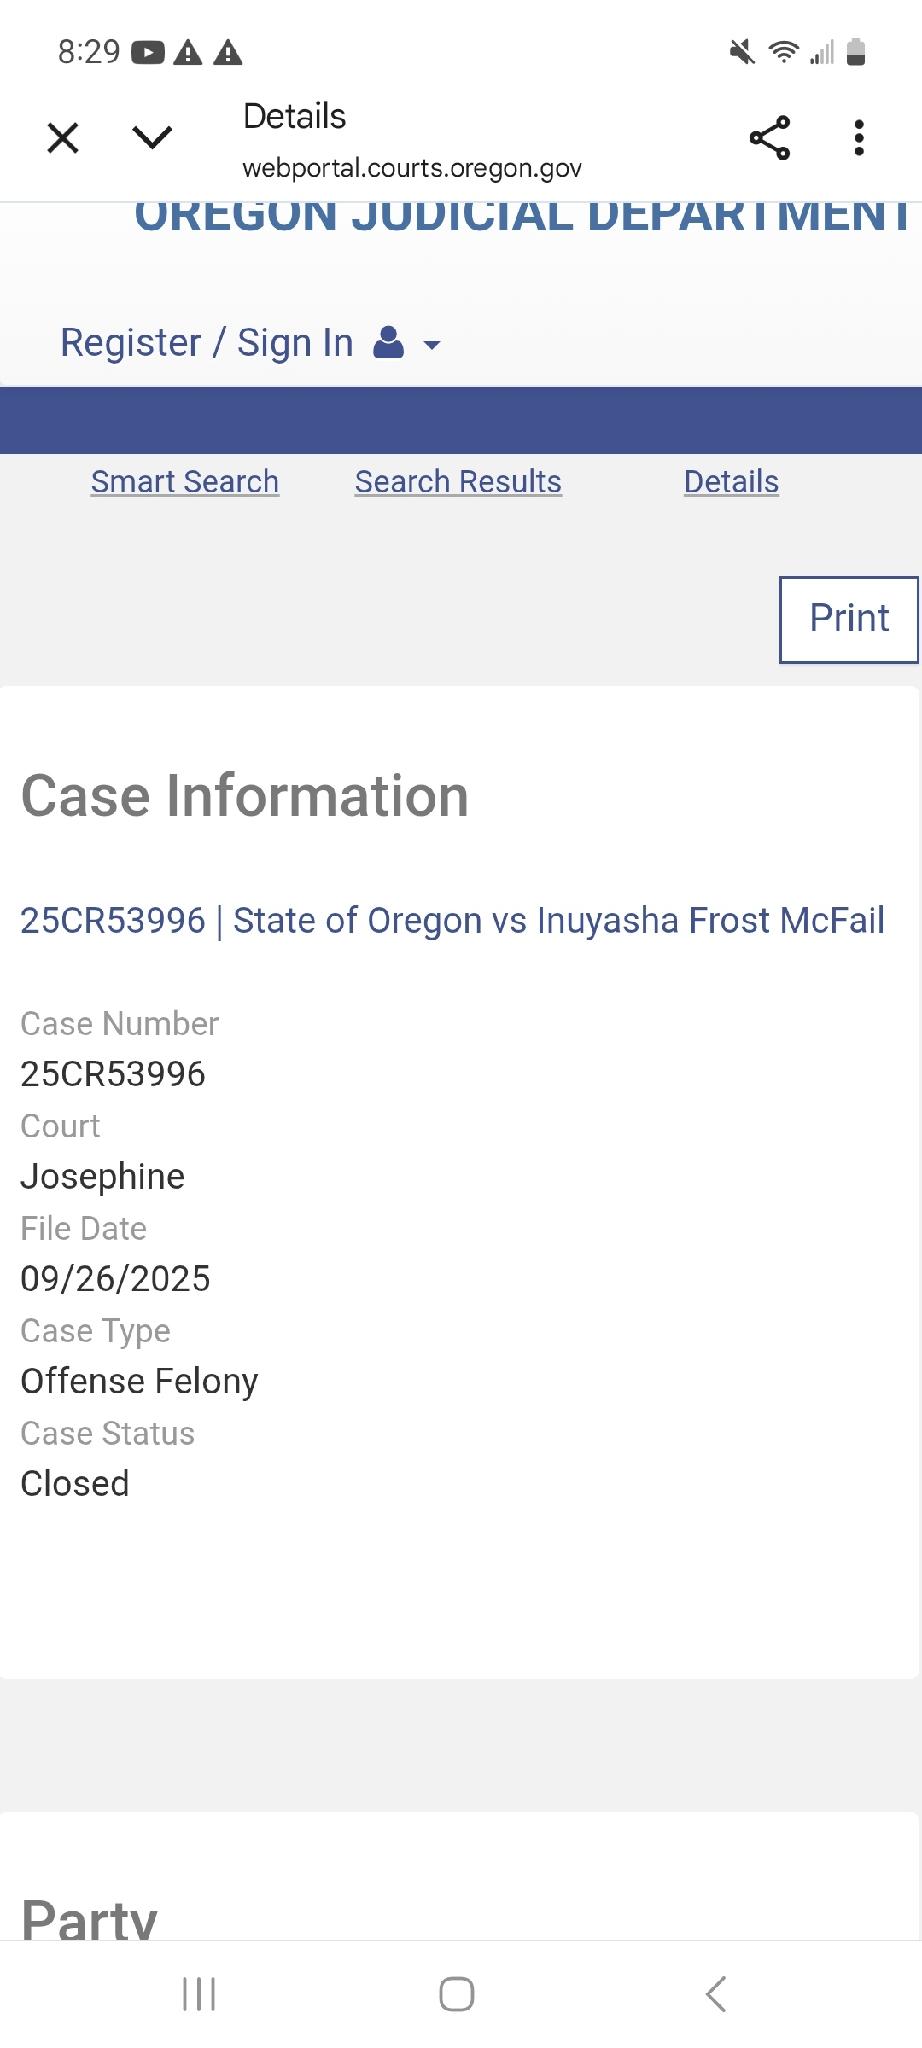Close the in-app browser with X

[63, 138]
